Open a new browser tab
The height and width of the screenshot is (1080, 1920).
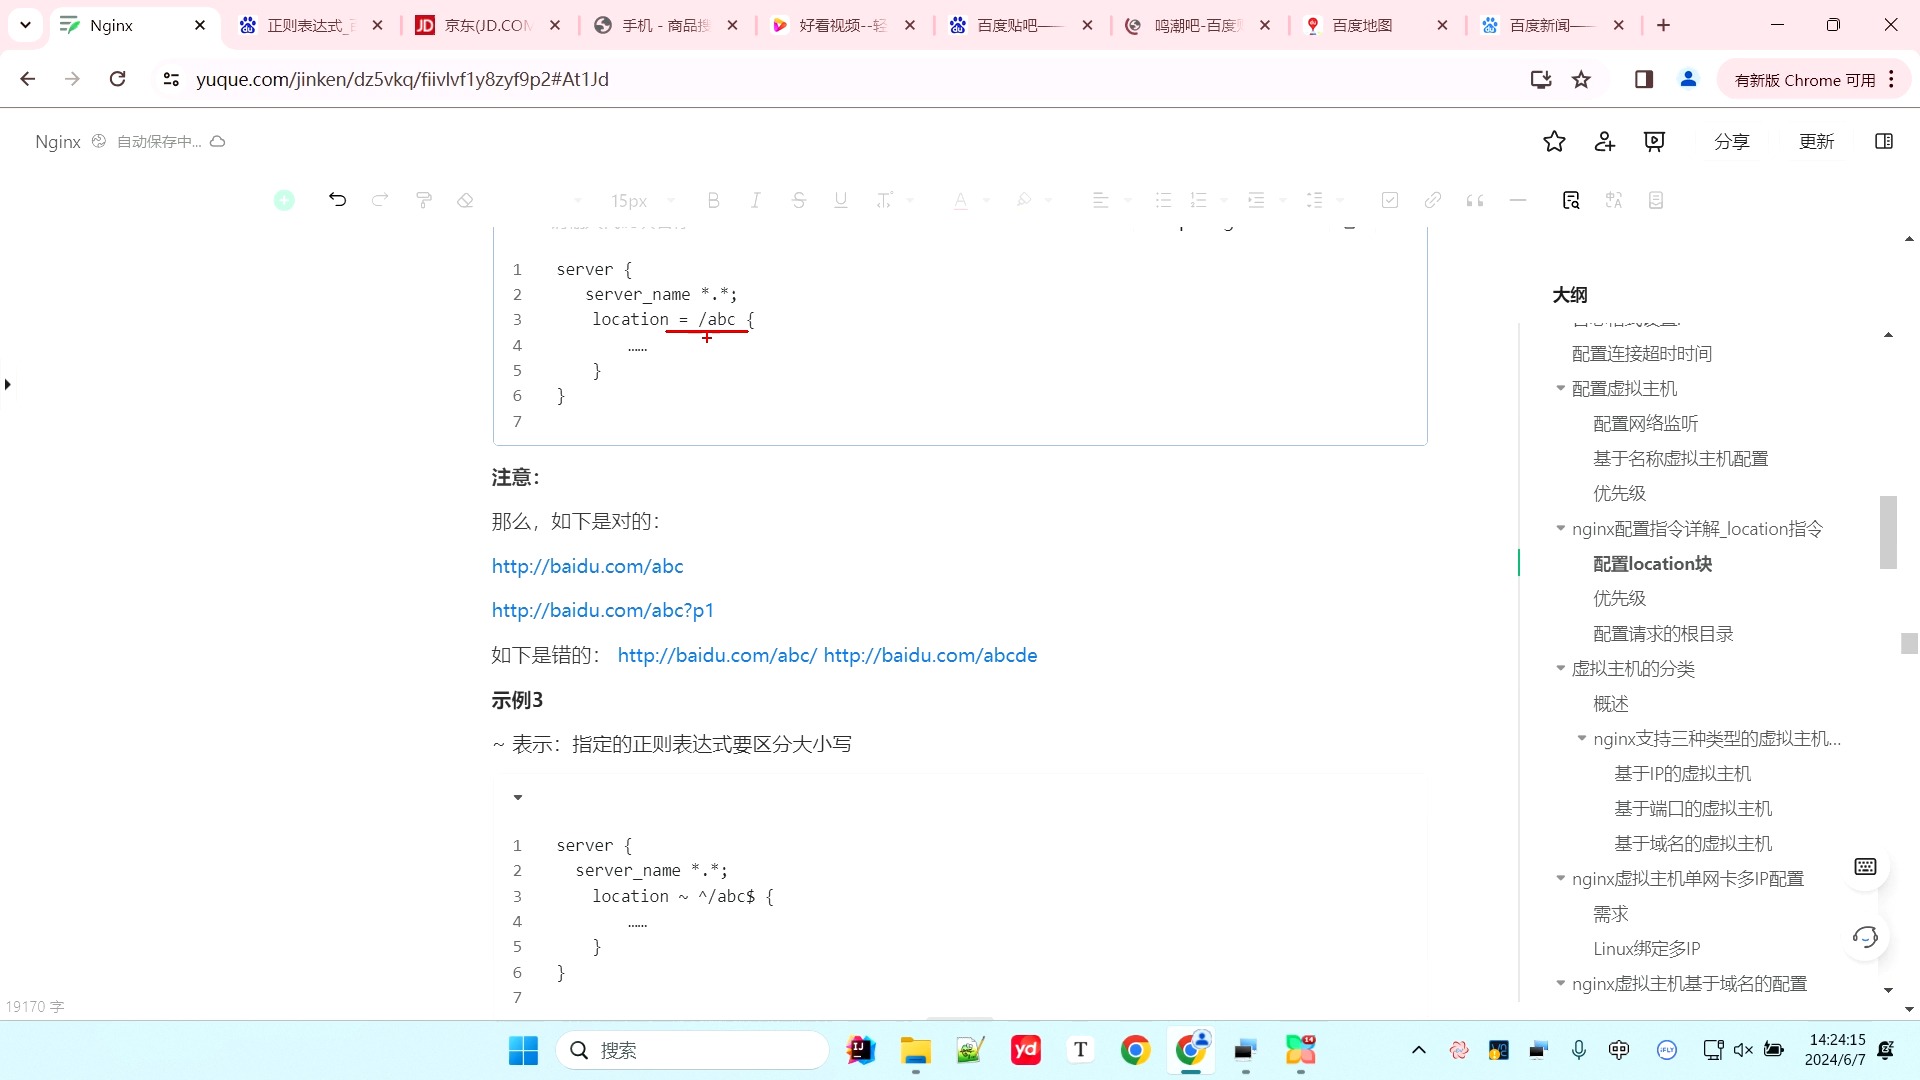[x=1664, y=25]
